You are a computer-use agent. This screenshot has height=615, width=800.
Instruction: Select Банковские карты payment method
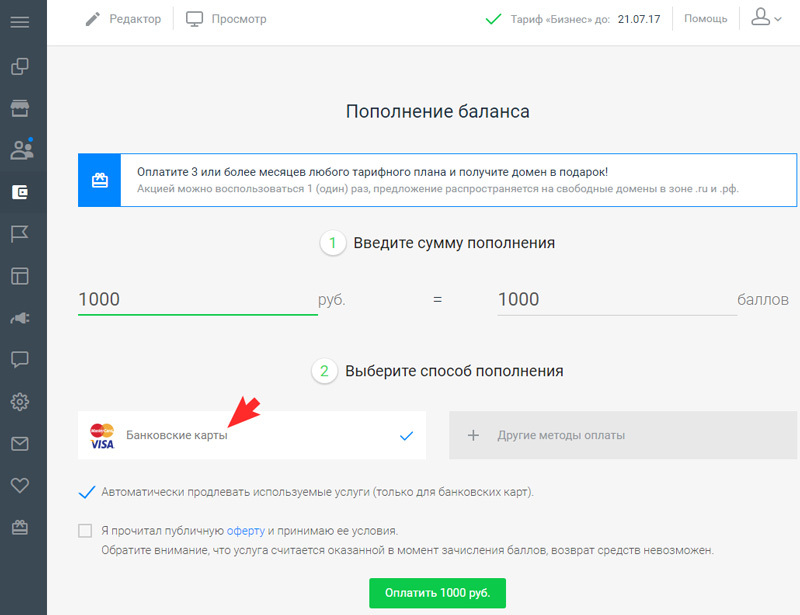pos(252,435)
